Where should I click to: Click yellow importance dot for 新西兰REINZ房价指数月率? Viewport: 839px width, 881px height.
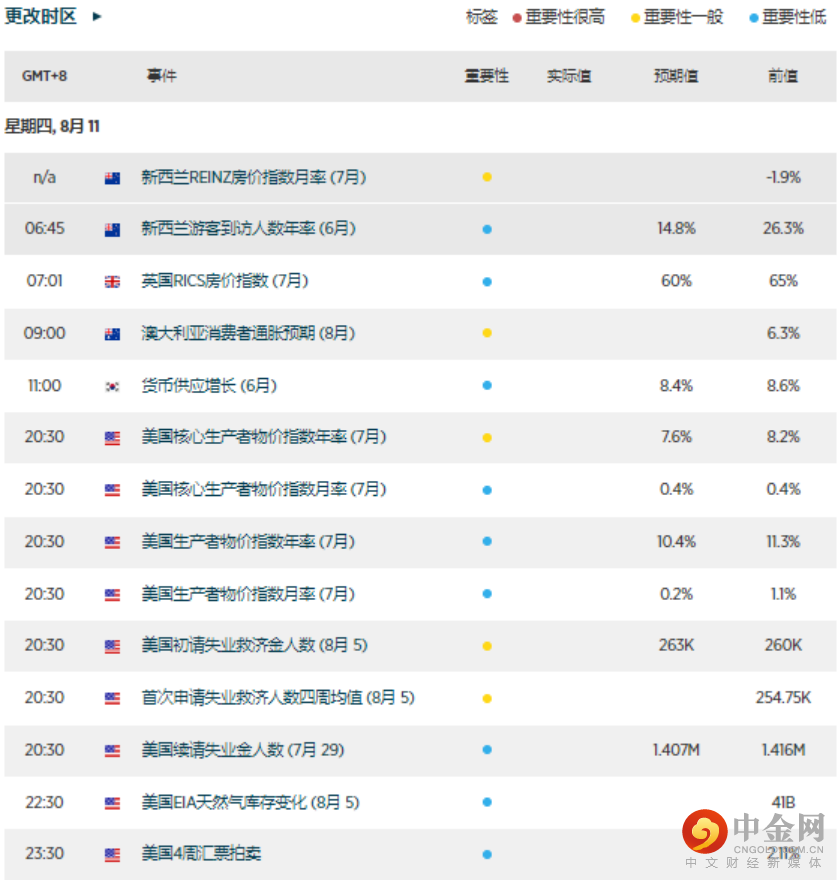click(x=487, y=177)
